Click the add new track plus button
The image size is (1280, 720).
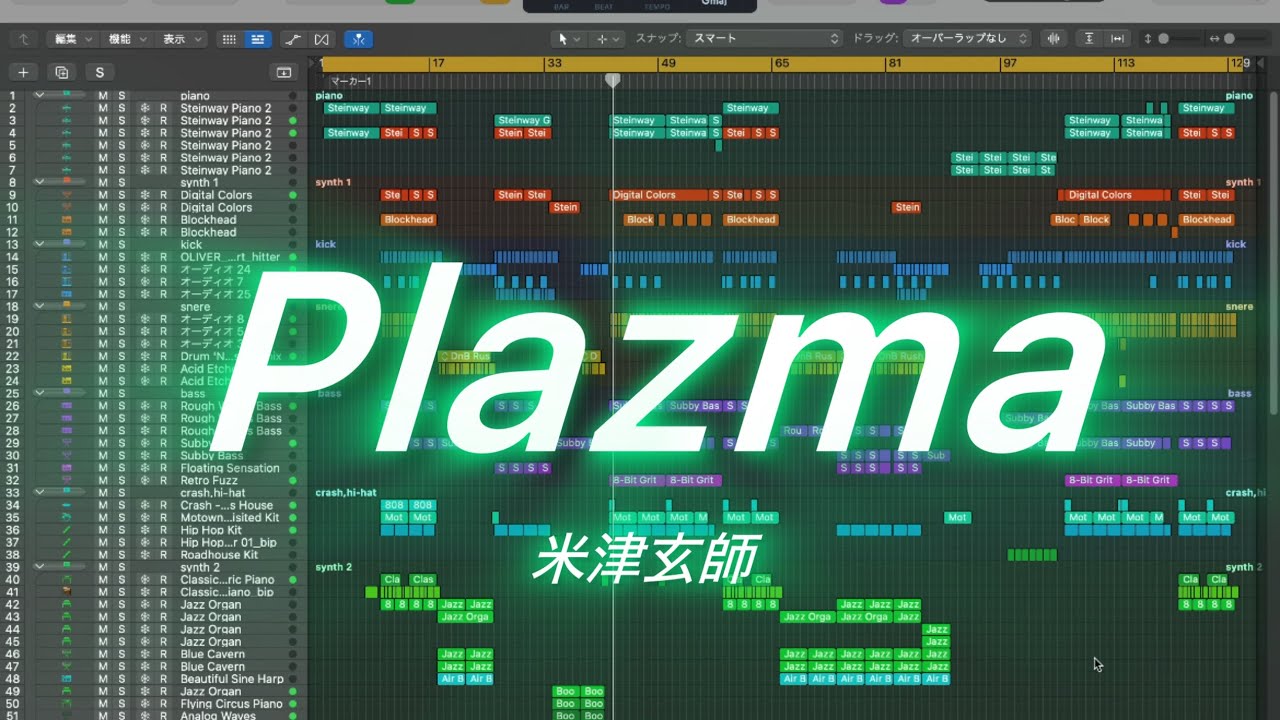[x=23, y=72]
